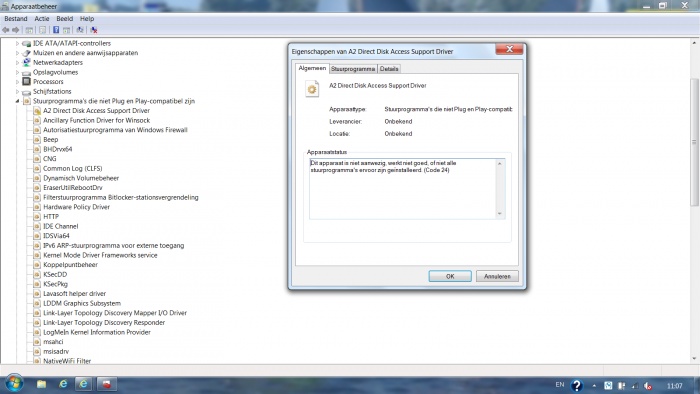This screenshot has height=394, width=700.
Task: Select LDDM Graphics Subsystem entry
Action: (82, 303)
